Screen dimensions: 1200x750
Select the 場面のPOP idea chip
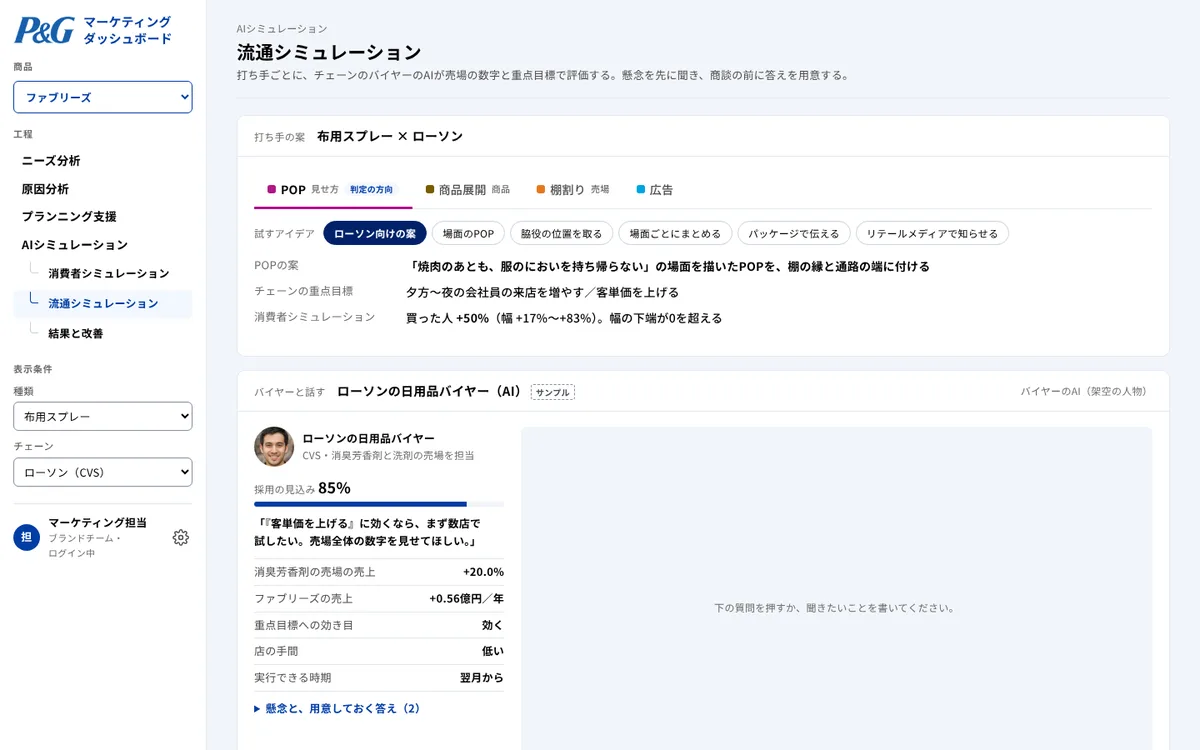coord(468,233)
